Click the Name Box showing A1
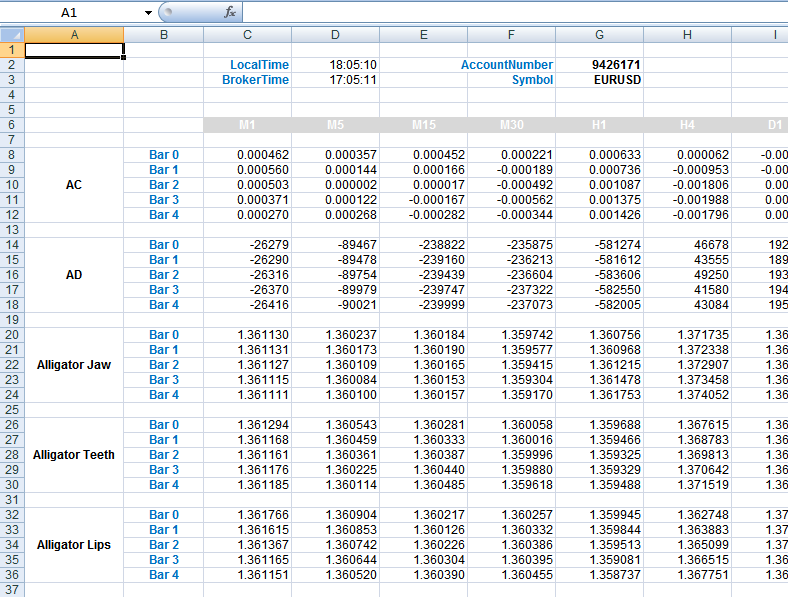 click(69, 13)
